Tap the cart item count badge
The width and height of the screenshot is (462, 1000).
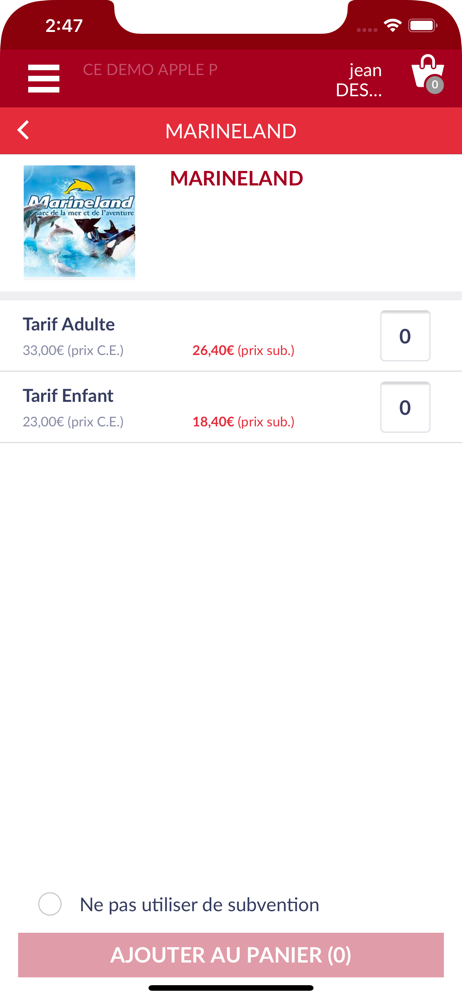click(x=435, y=84)
